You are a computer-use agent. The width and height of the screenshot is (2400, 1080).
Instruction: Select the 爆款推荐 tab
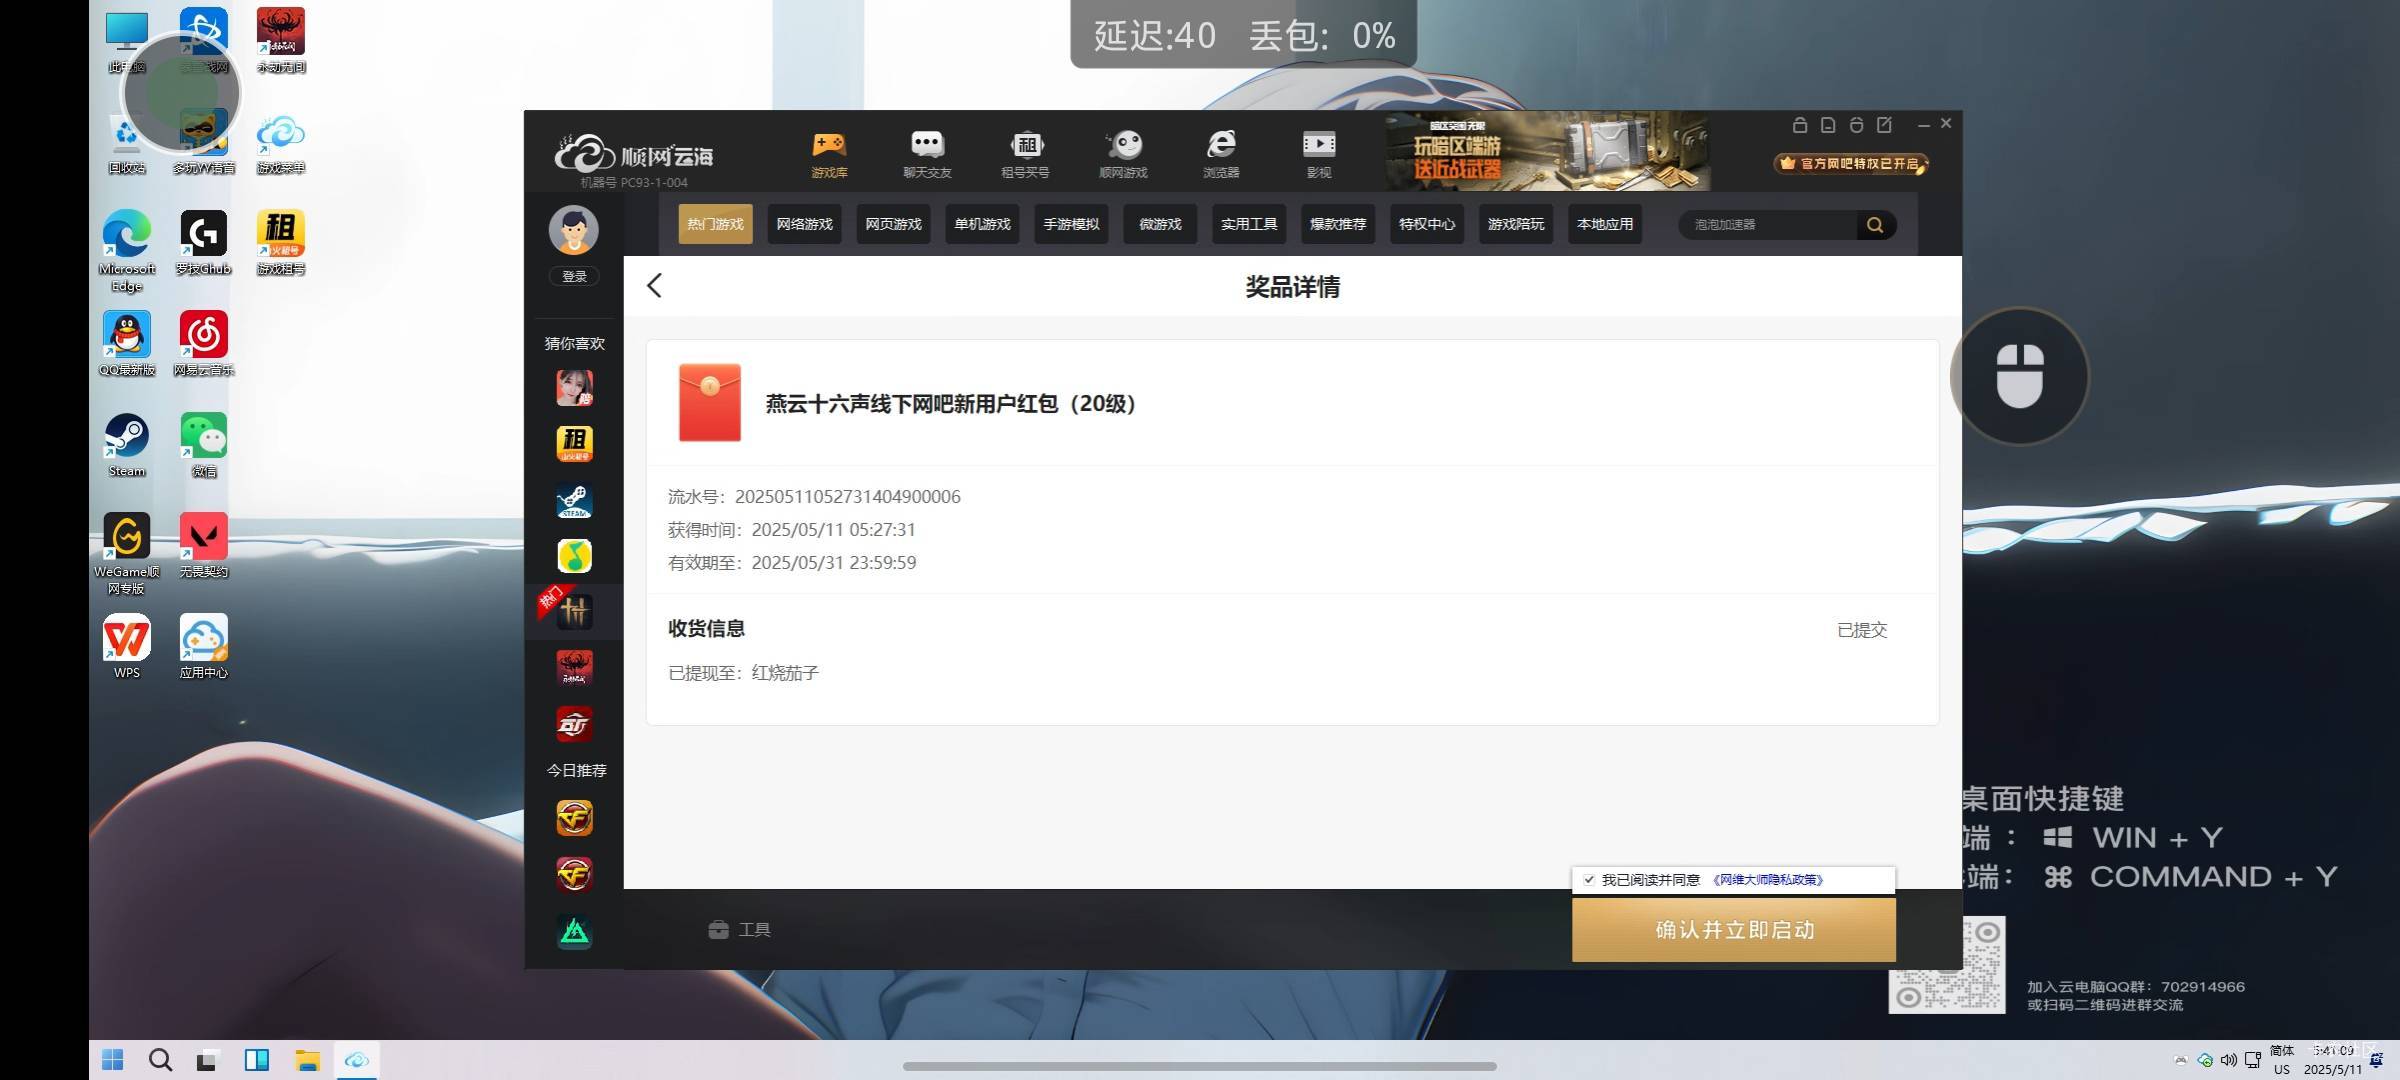coord(1339,224)
